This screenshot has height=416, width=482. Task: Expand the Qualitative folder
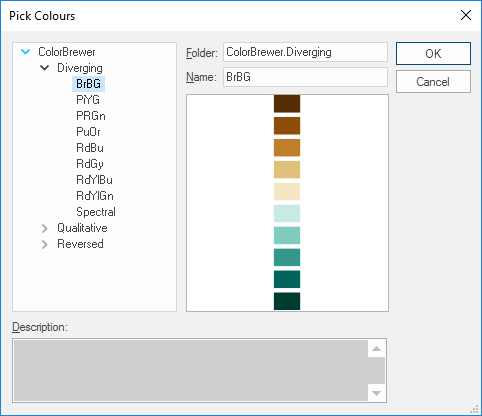pyautogui.click(x=44, y=228)
